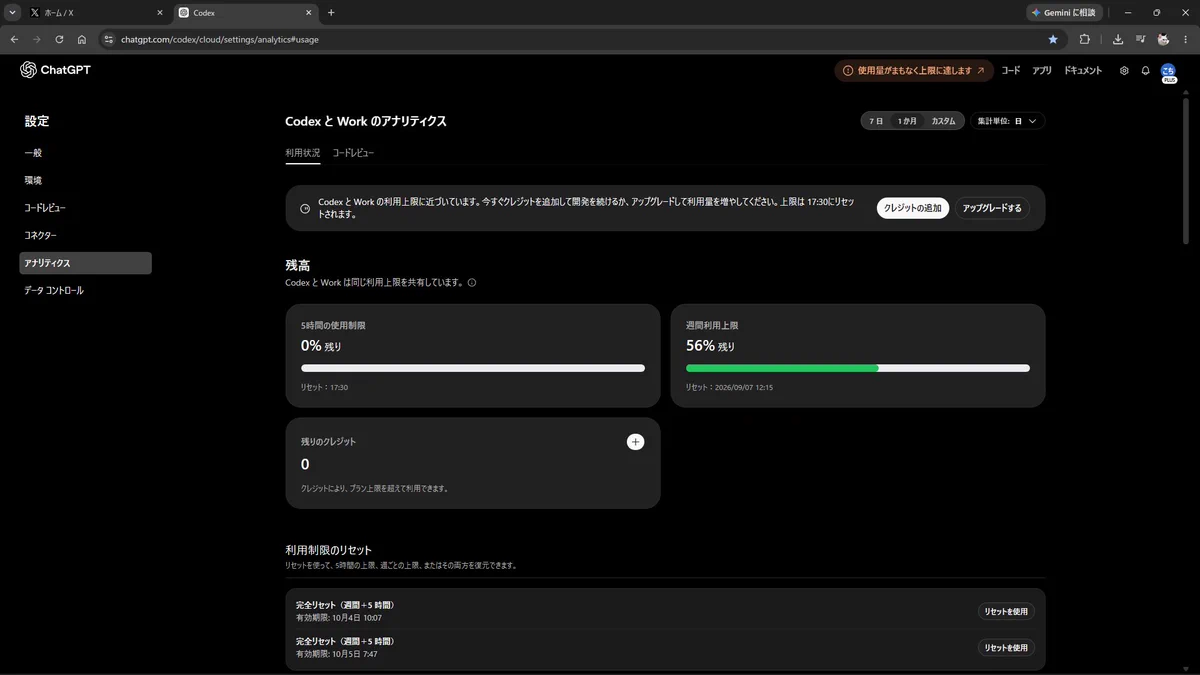Click the browser back arrow
The width and height of the screenshot is (1200, 675).
[14, 39]
